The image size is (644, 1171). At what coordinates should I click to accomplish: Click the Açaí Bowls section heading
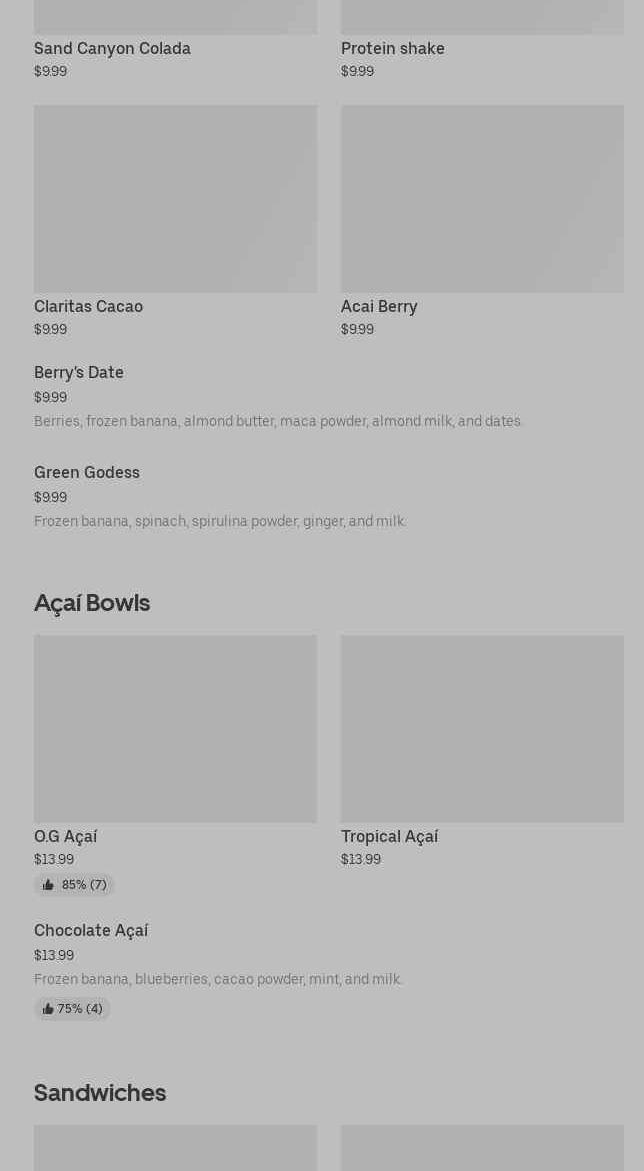(x=92, y=602)
